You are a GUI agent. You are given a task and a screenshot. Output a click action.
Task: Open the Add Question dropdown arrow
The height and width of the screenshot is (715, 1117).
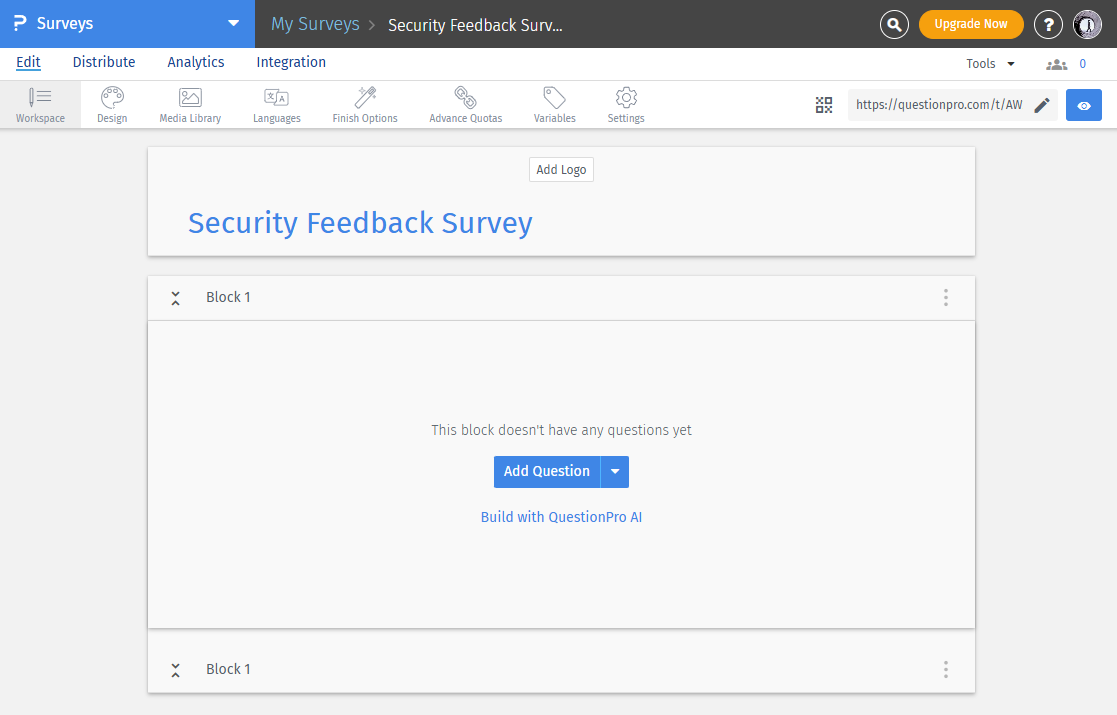[615, 471]
